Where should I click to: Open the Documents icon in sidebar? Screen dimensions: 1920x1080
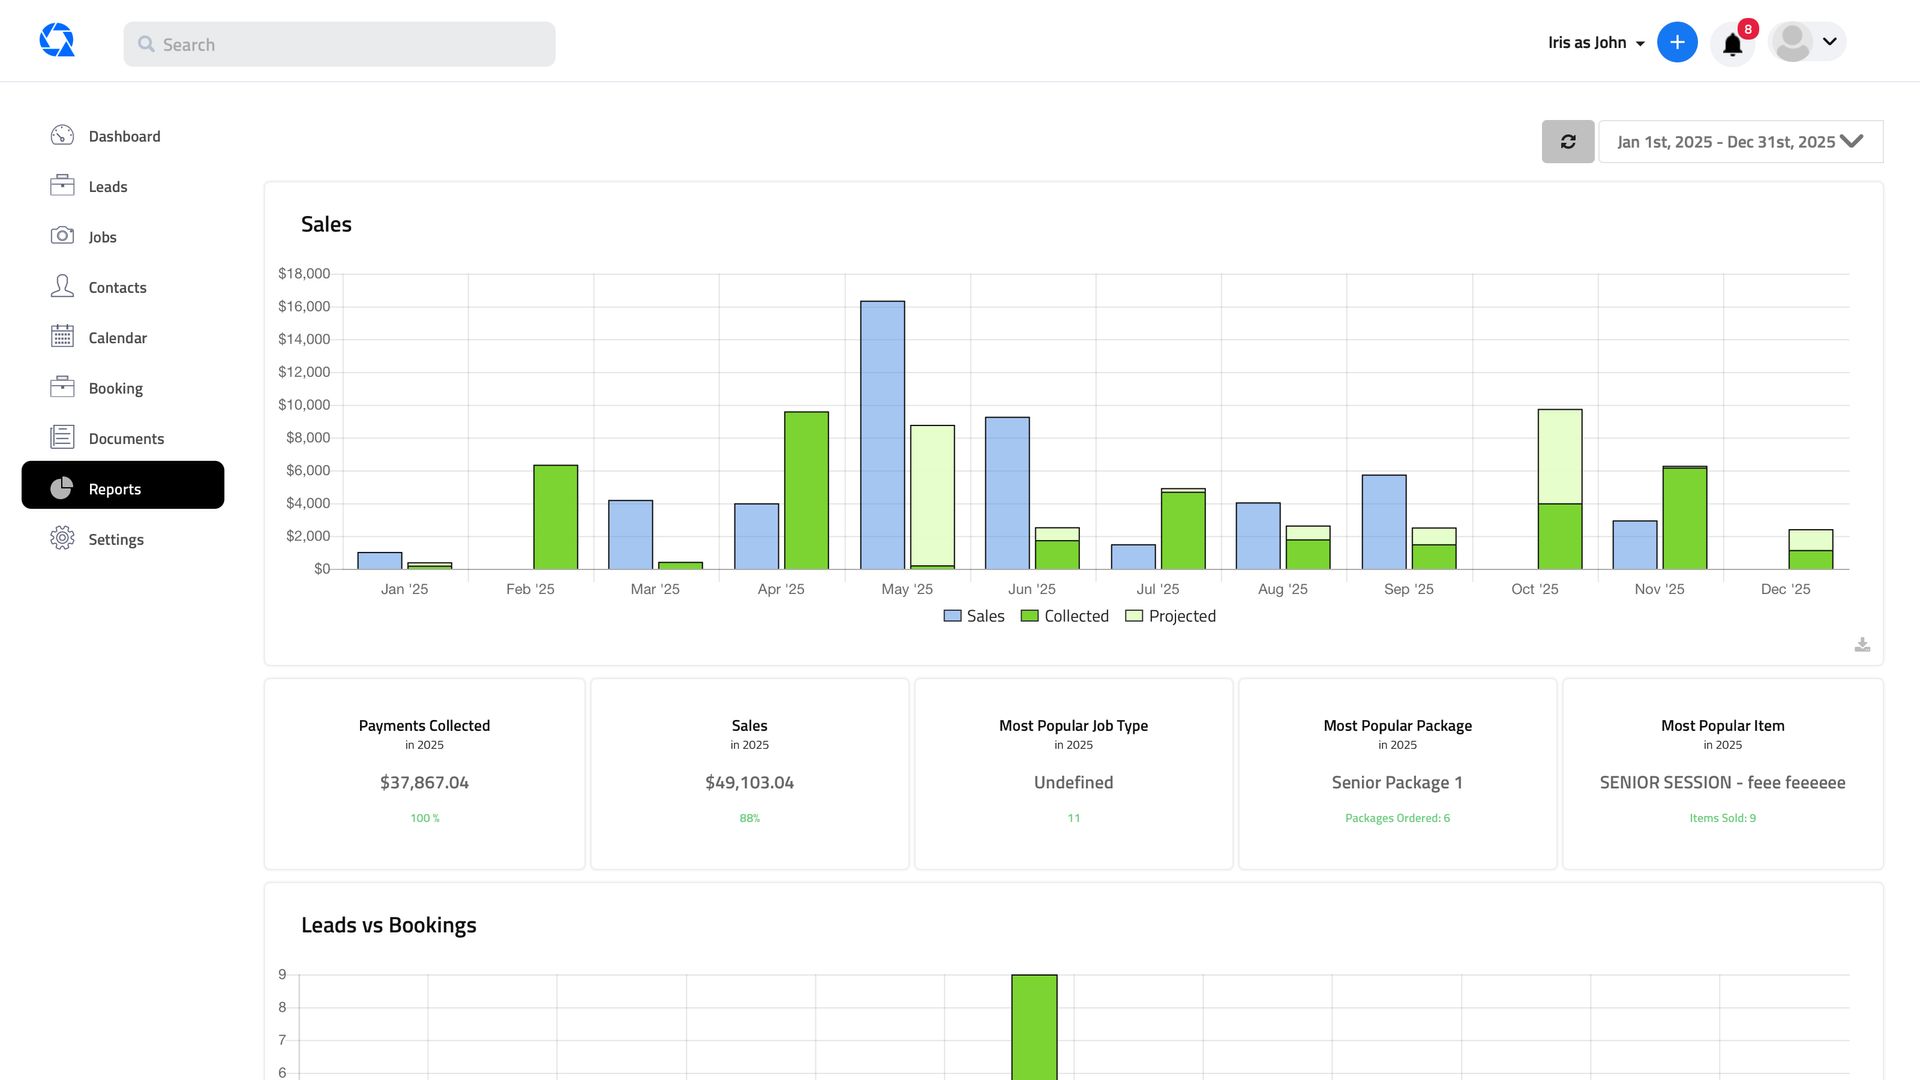62,437
